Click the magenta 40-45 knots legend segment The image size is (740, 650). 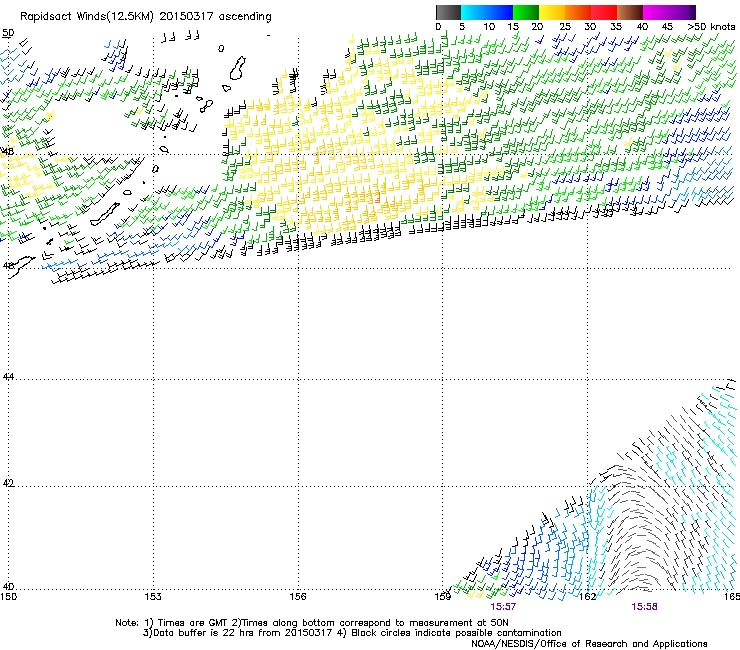pyautogui.click(x=656, y=12)
